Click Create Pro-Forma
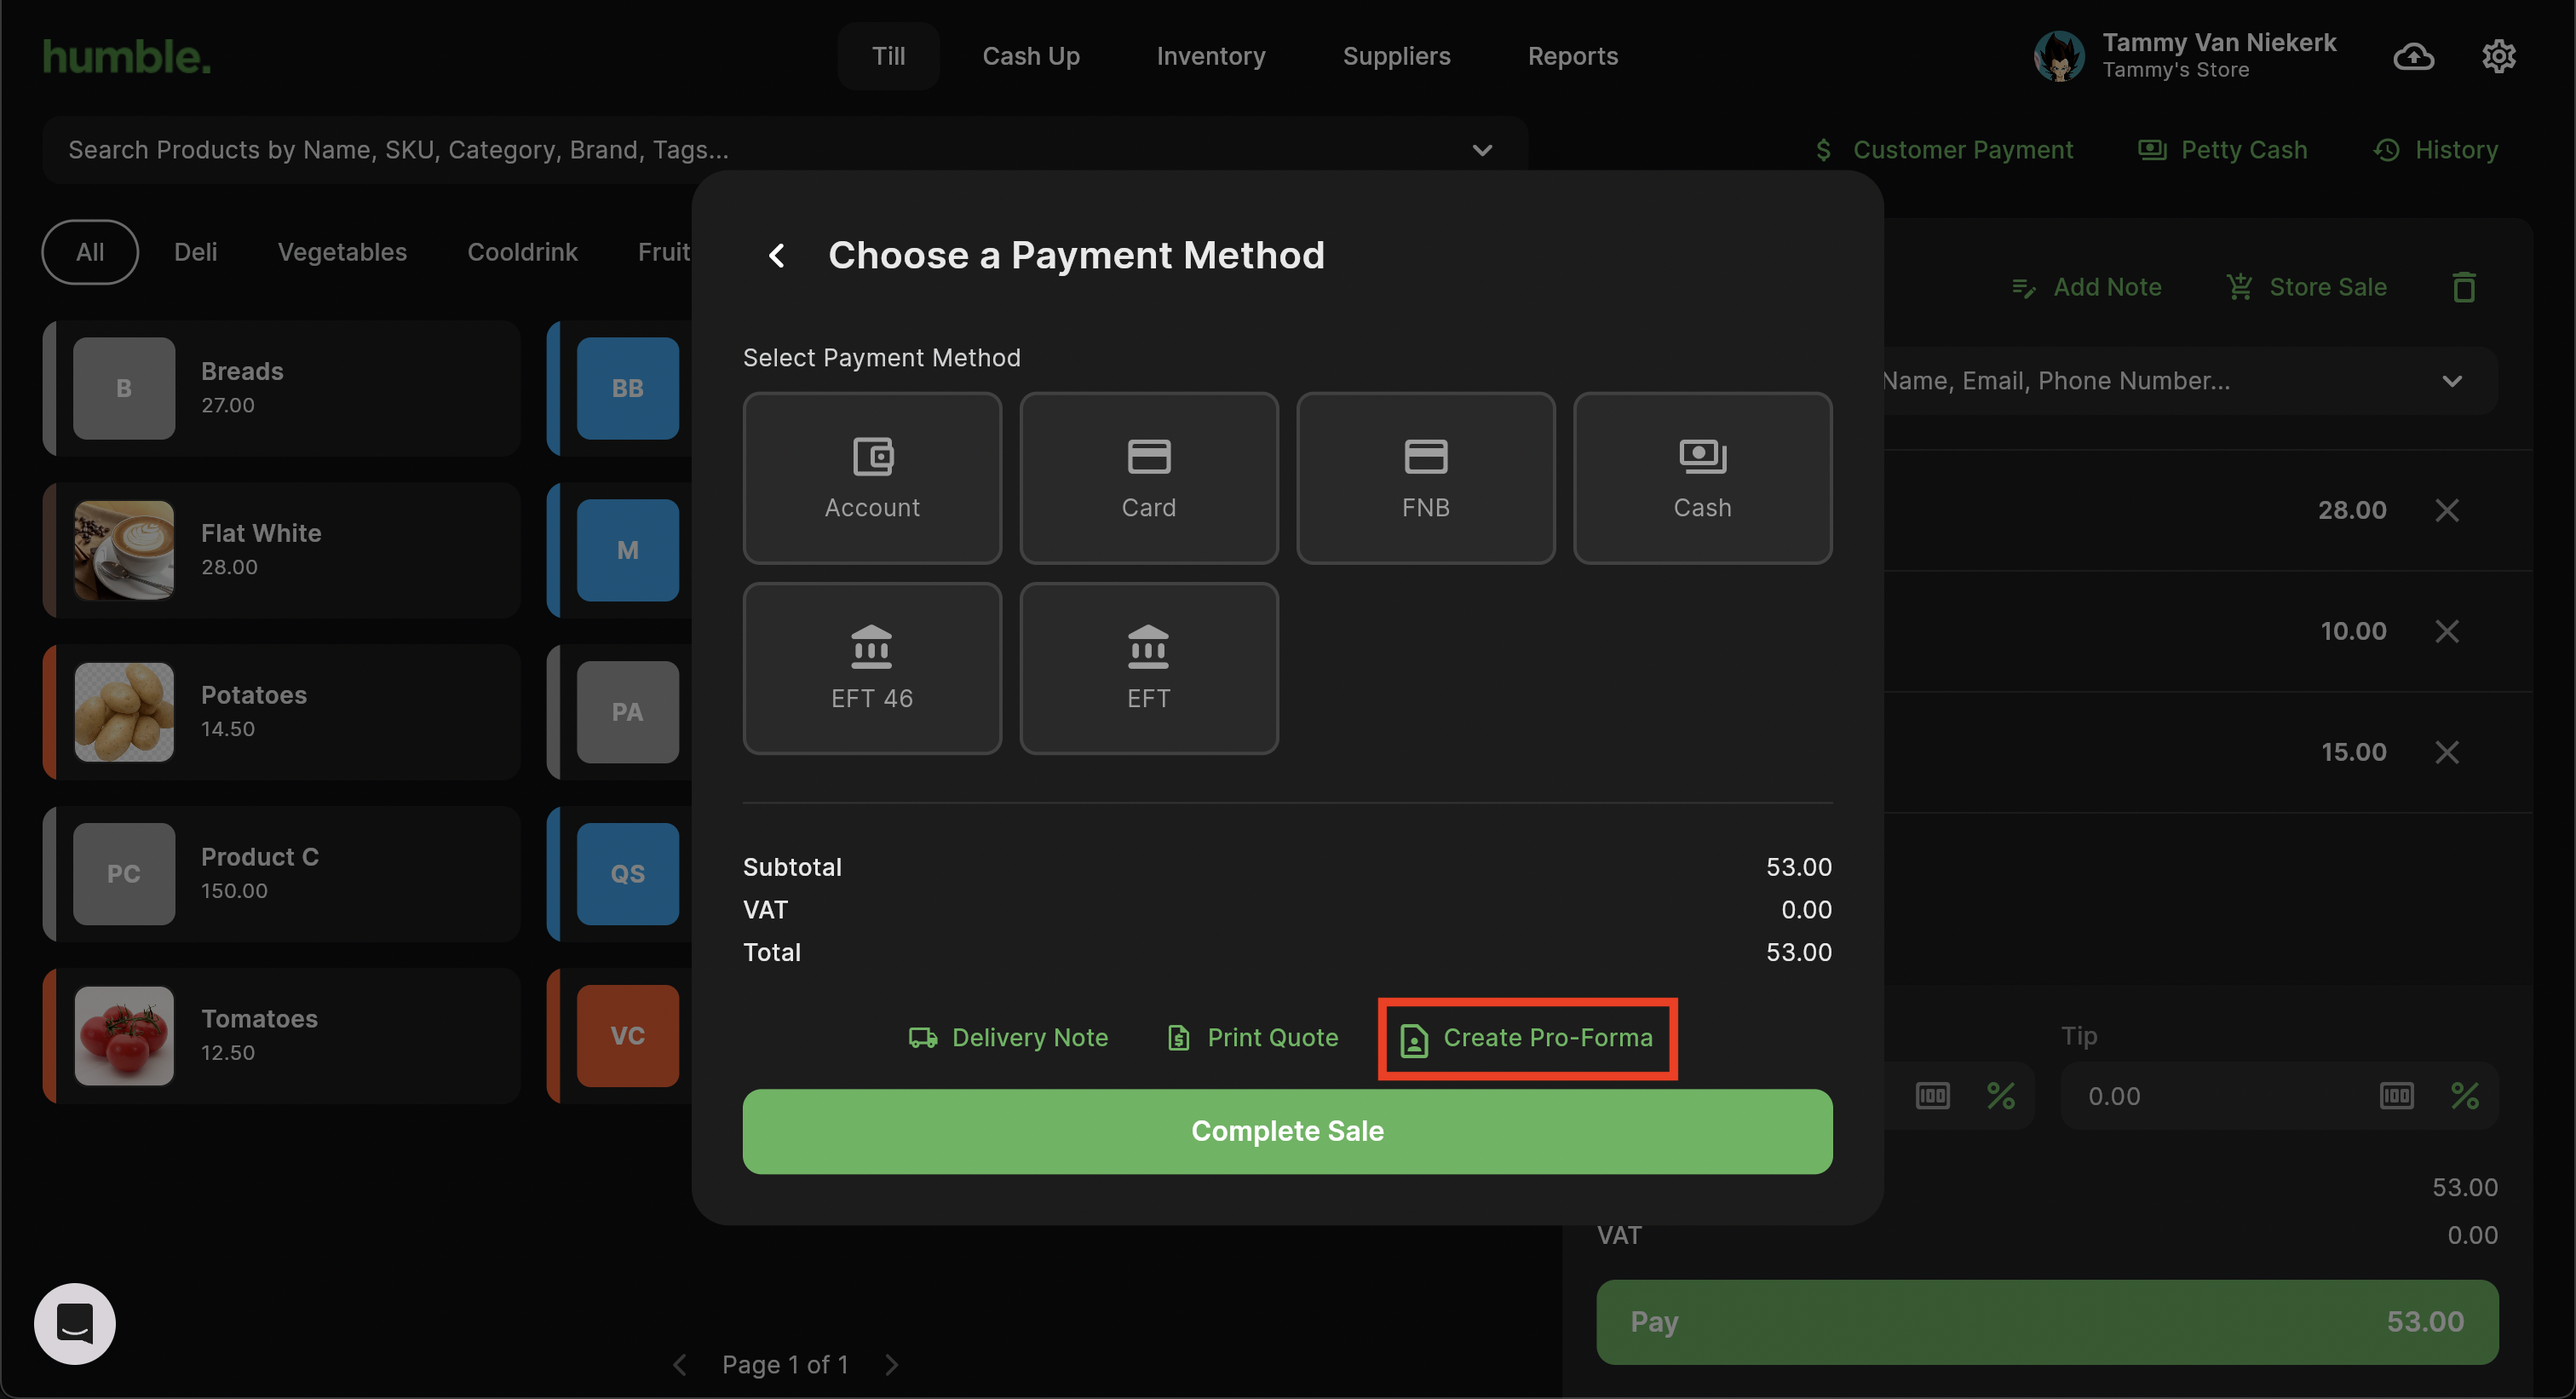The width and height of the screenshot is (2576, 1399). pyautogui.click(x=1527, y=1039)
